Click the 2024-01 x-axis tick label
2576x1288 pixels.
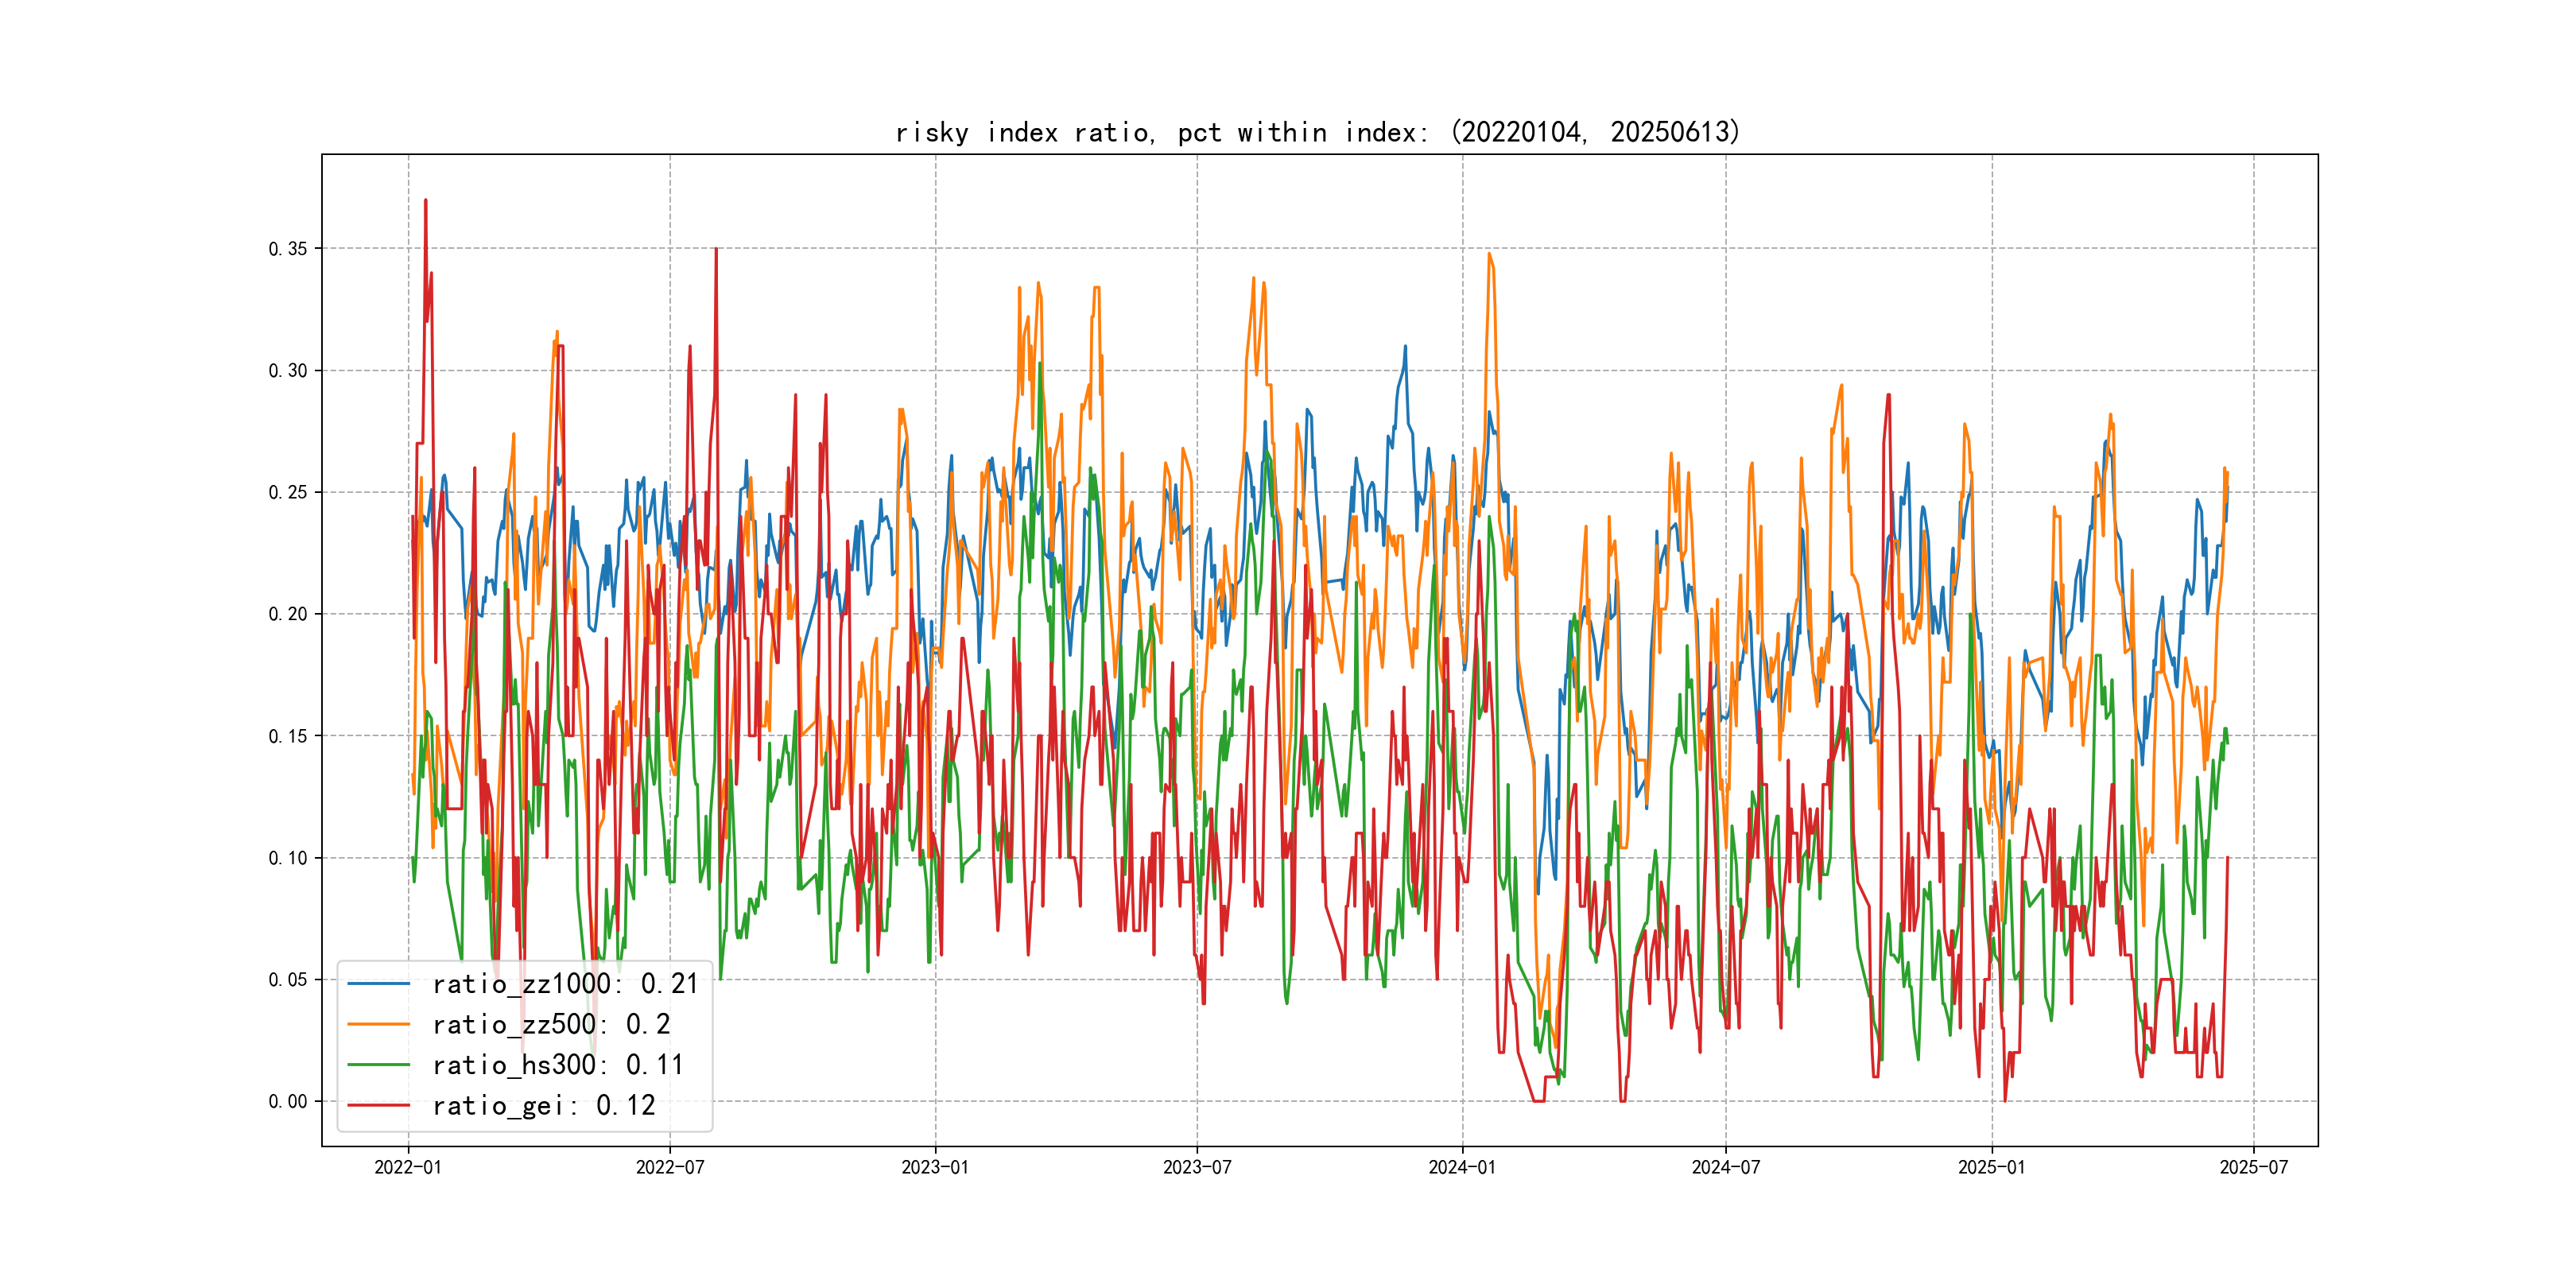[x=1462, y=1168]
